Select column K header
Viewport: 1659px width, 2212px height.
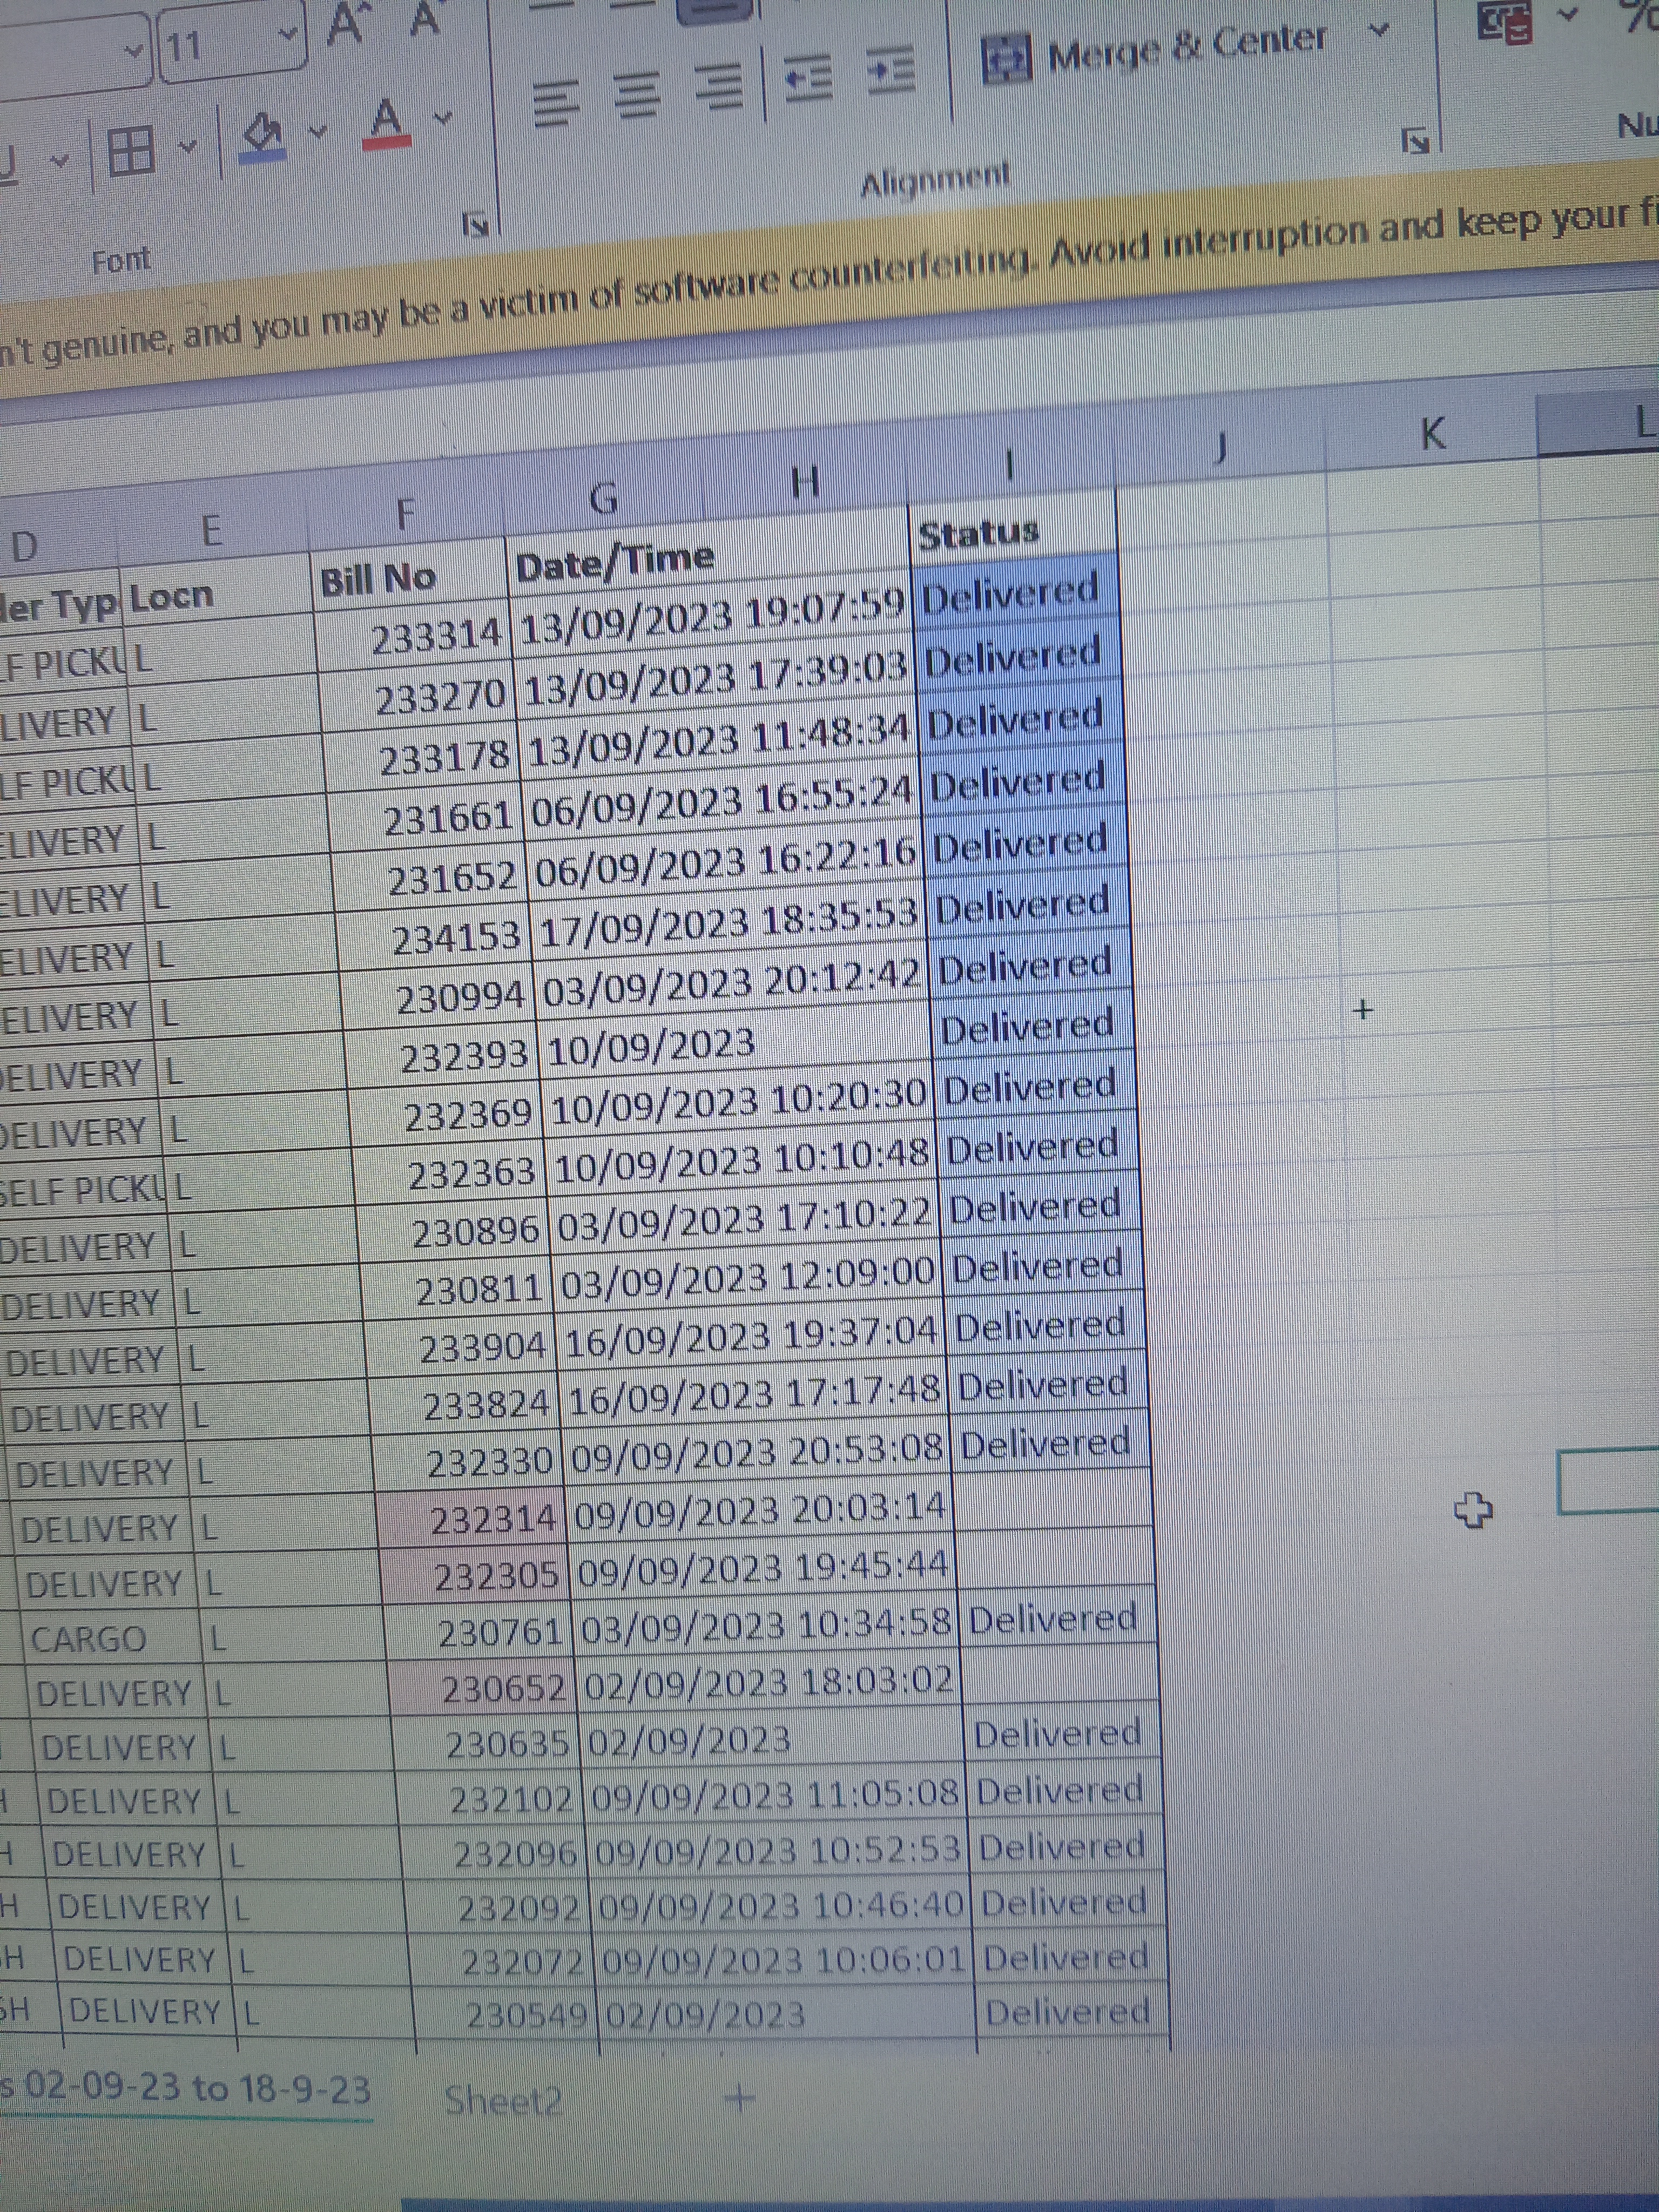(x=1433, y=433)
